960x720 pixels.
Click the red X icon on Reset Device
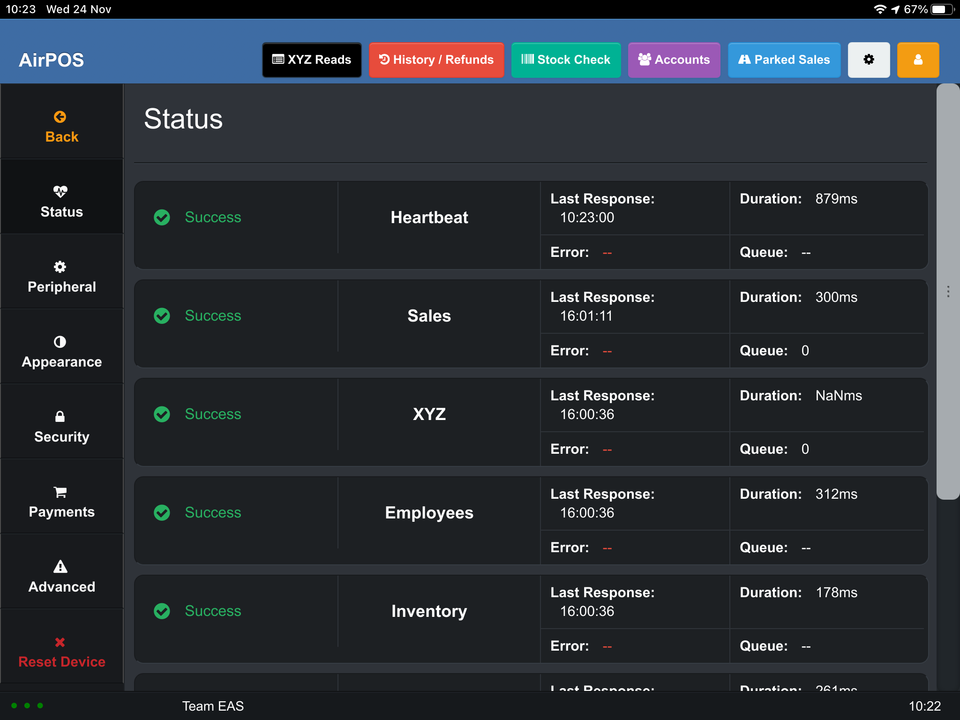point(61,640)
